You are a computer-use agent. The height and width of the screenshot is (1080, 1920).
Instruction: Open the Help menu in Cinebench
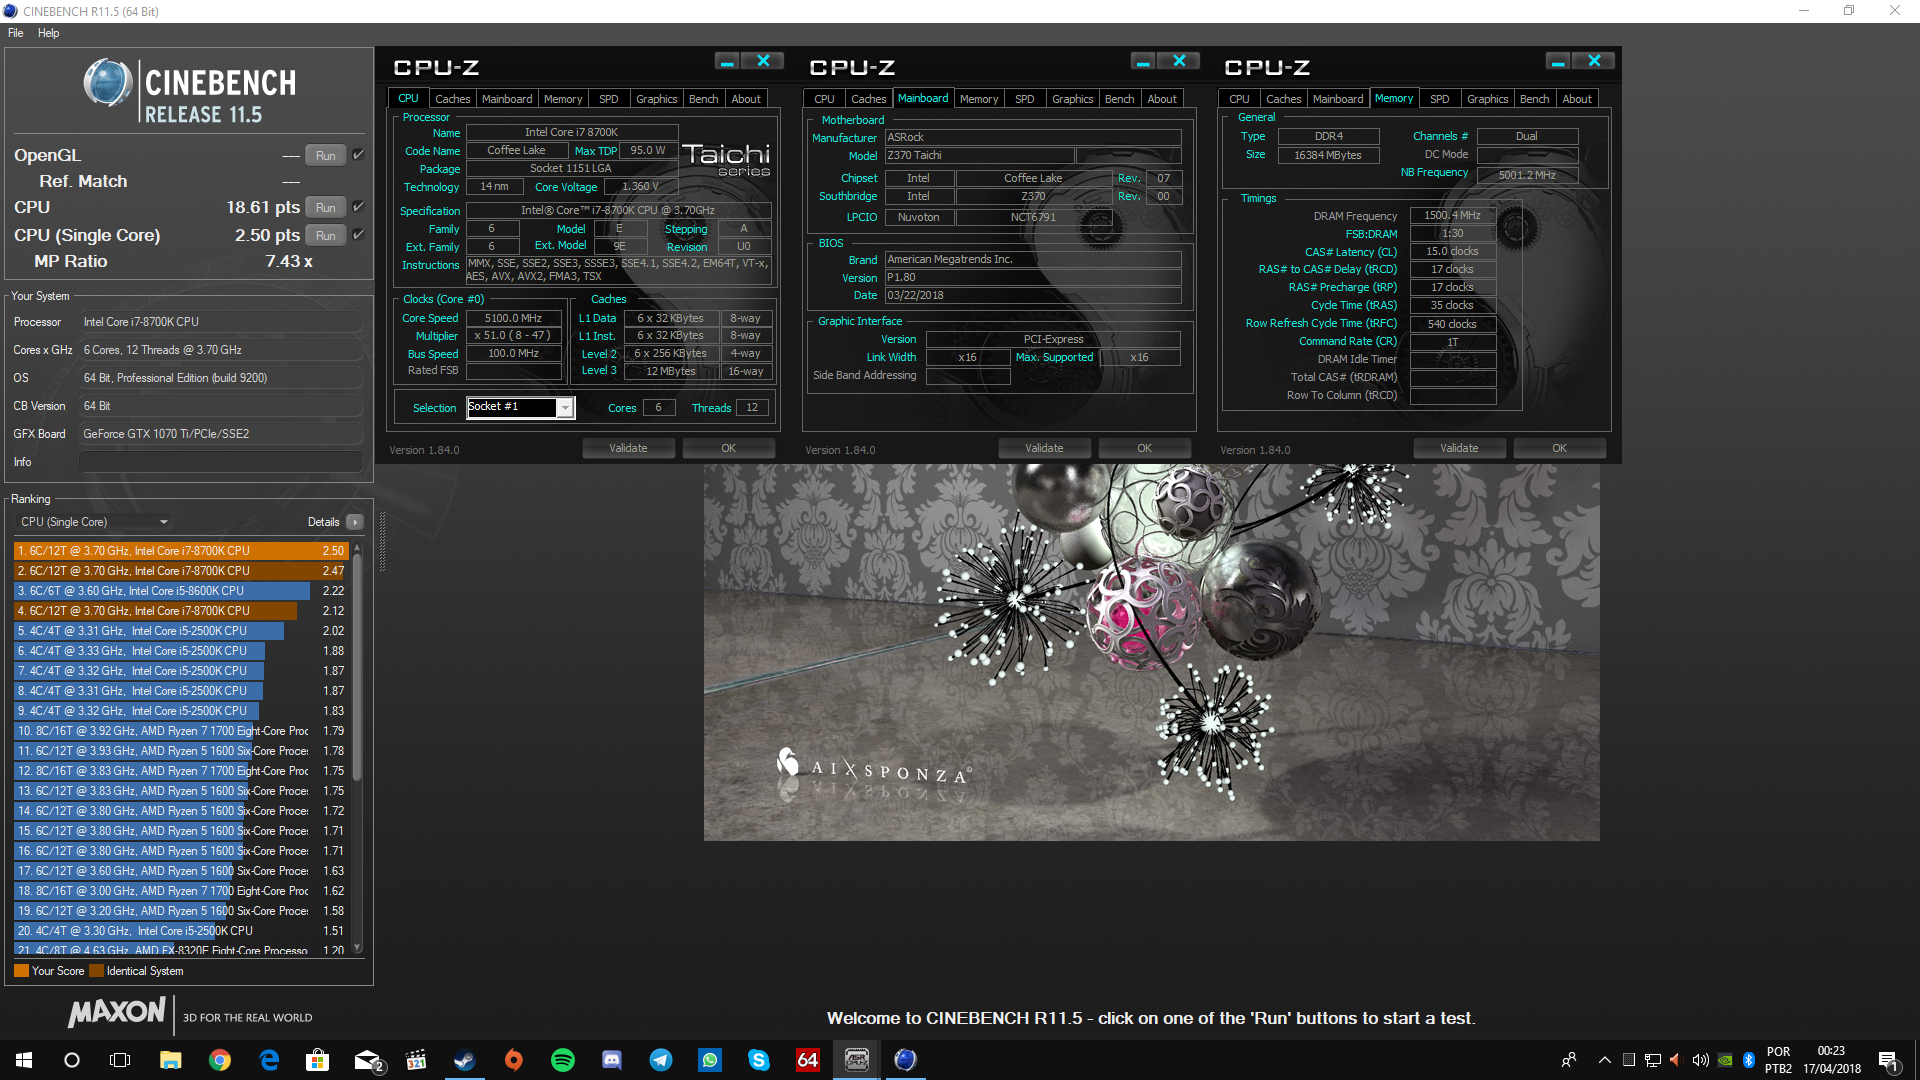(x=49, y=33)
